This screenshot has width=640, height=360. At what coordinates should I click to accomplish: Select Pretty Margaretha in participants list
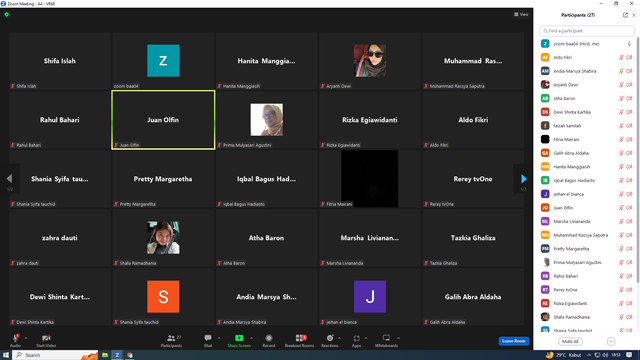(587, 249)
